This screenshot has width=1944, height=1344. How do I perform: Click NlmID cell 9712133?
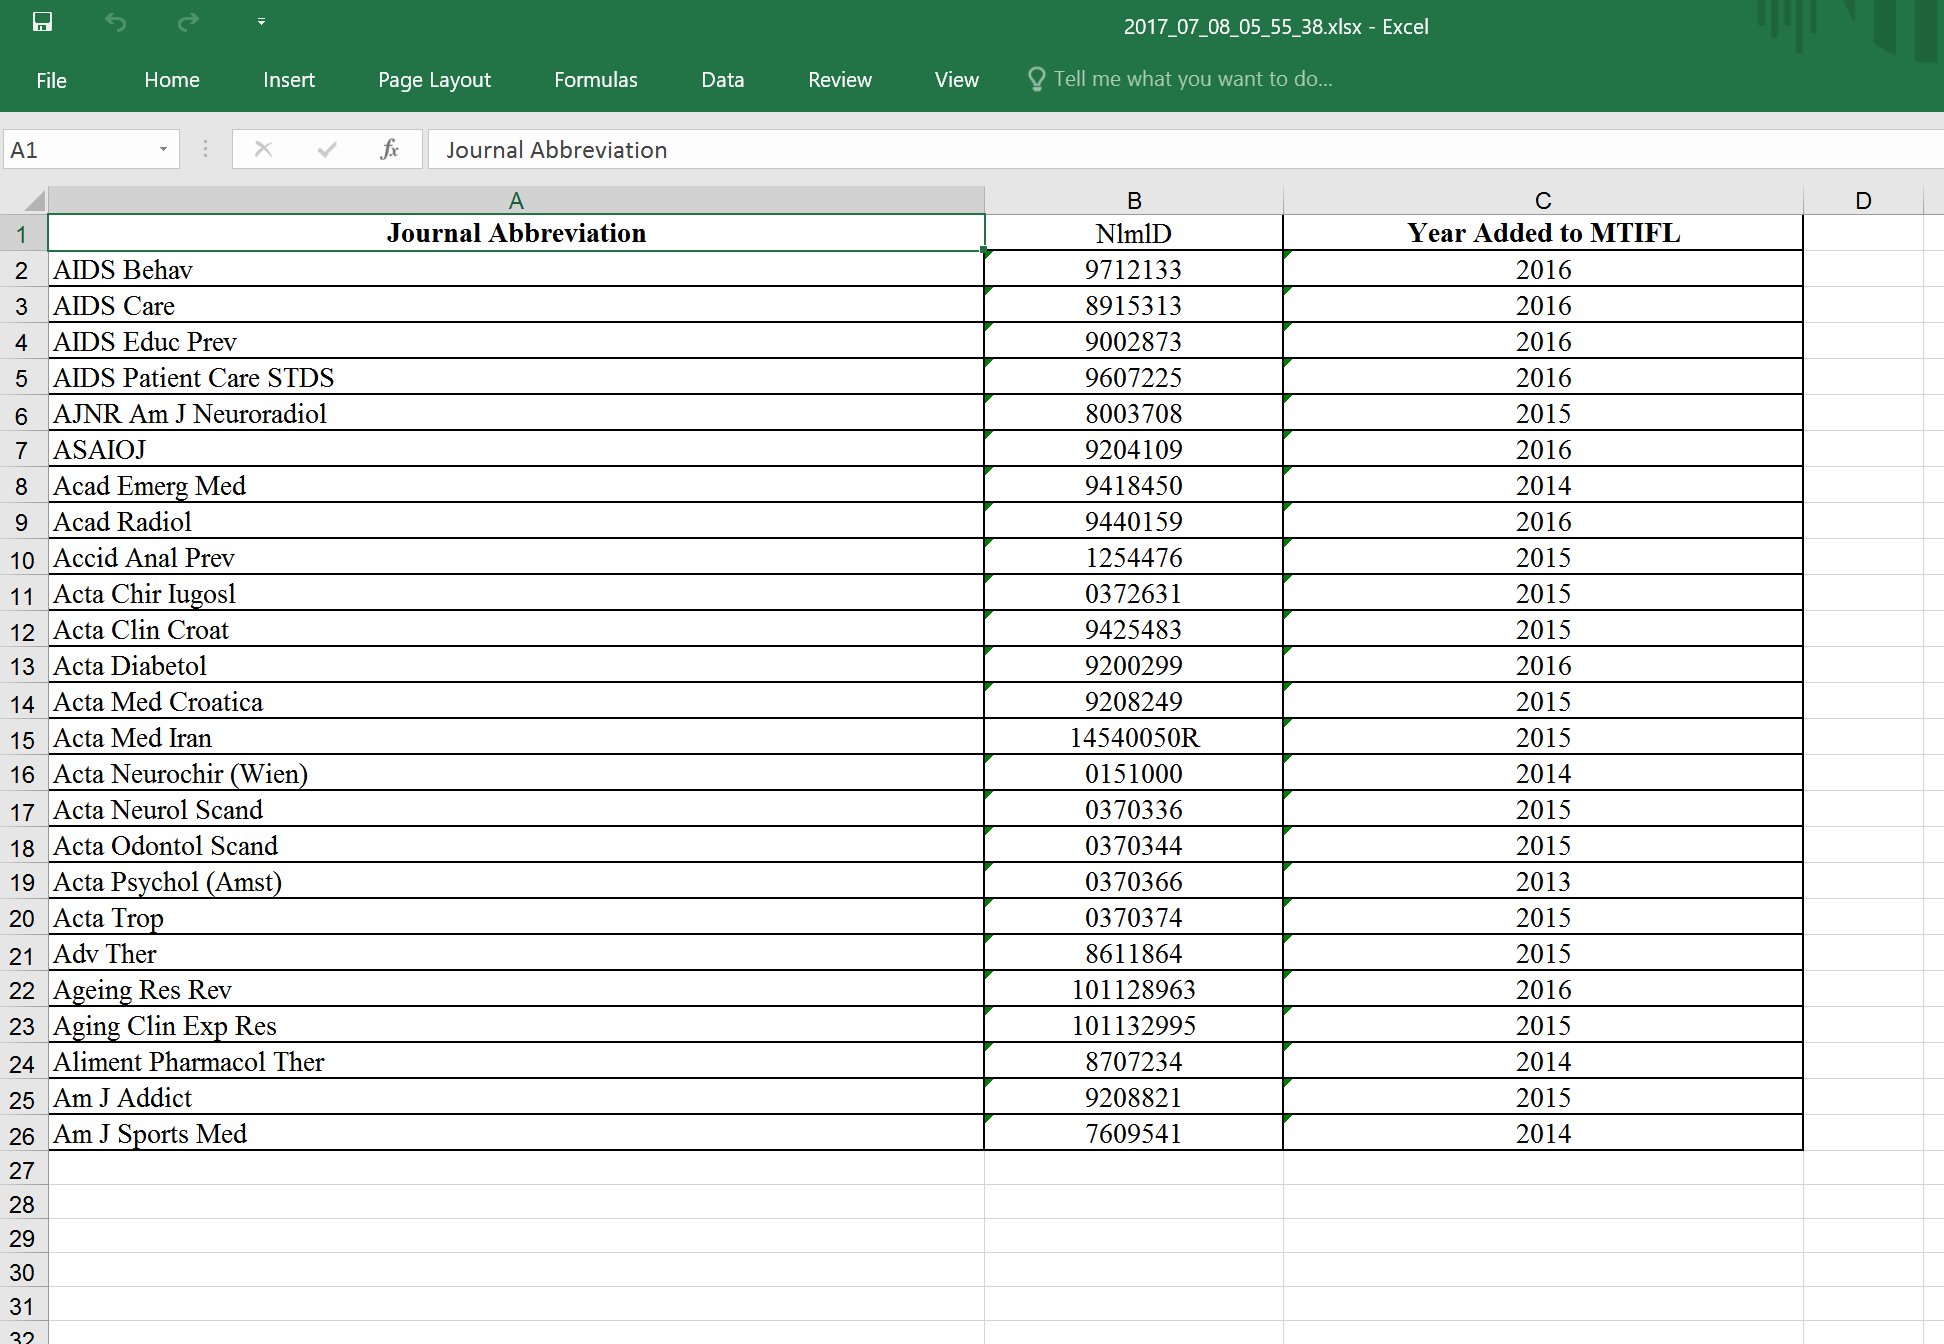(1134, 269)
